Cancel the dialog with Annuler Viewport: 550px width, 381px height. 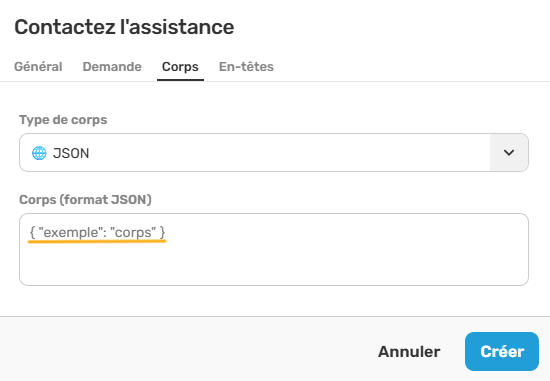tap(409, 352)
